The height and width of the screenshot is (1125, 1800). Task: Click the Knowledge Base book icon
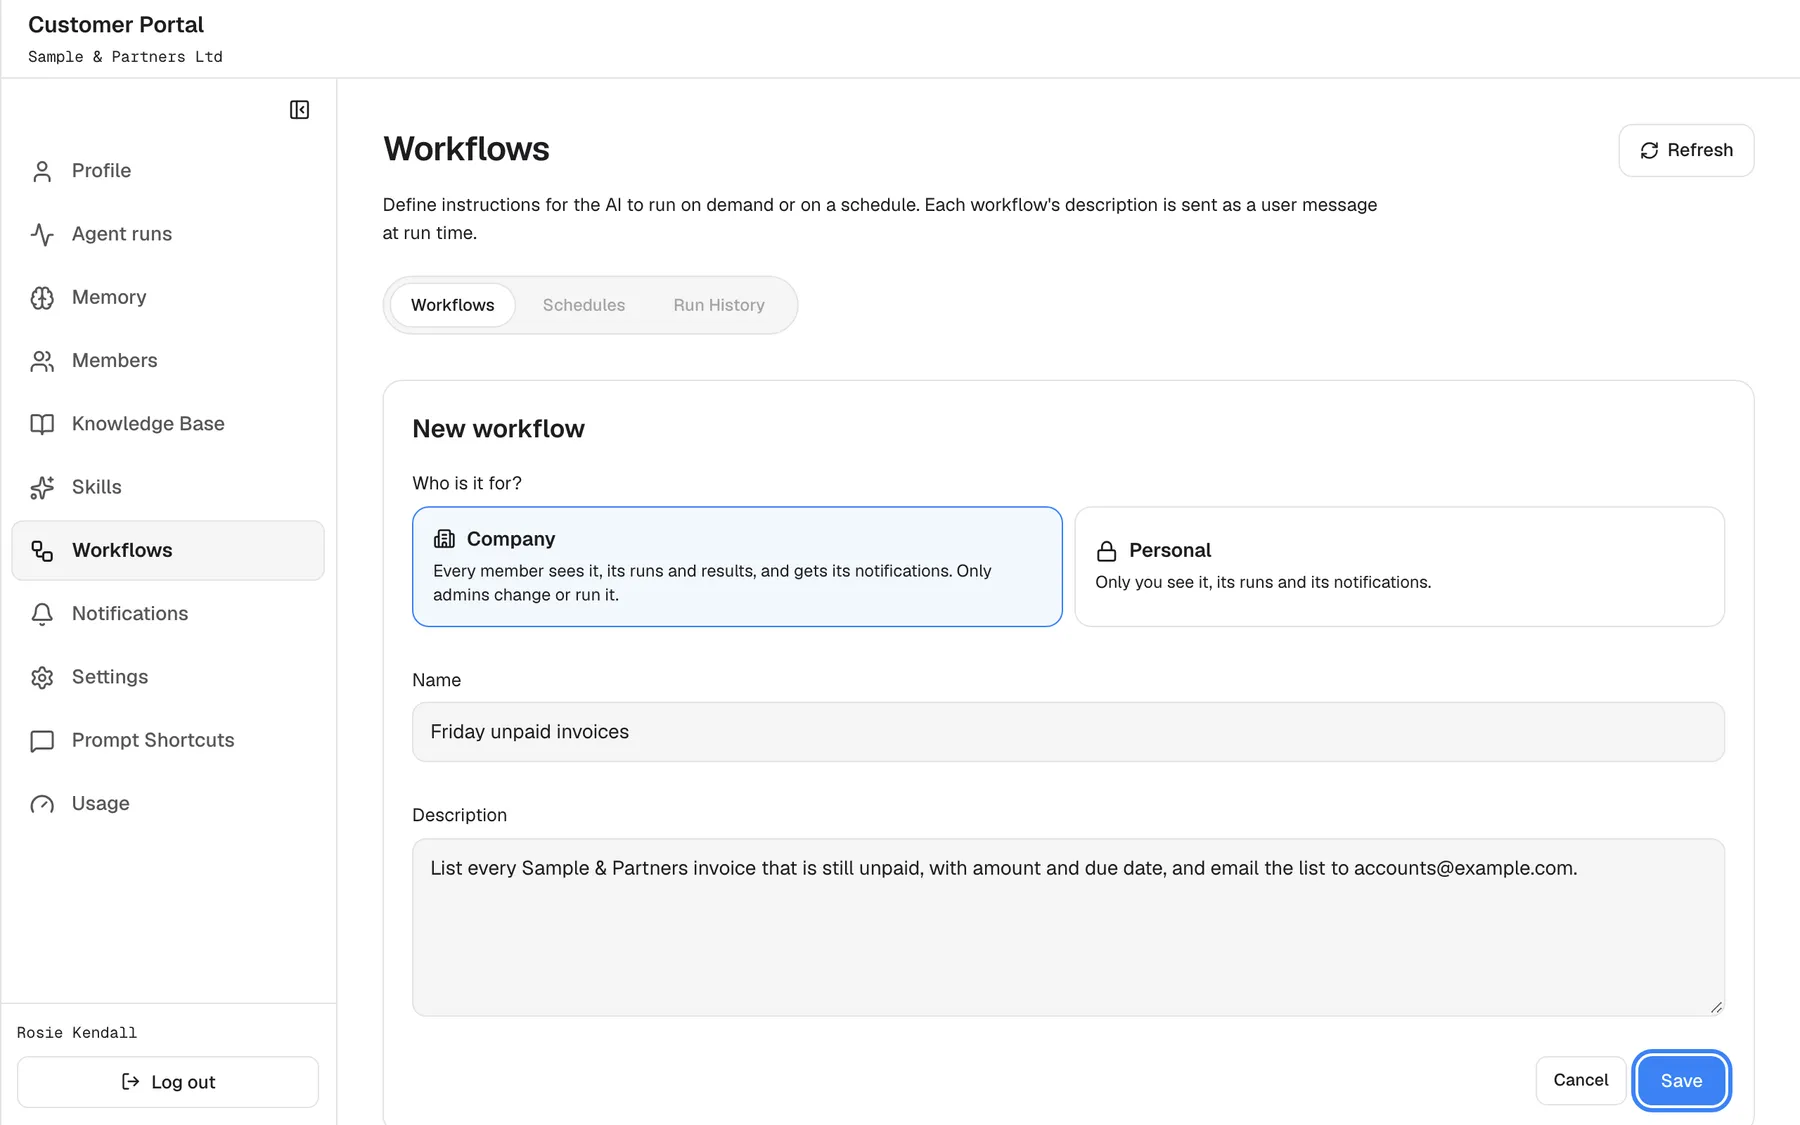click(42, 424)
